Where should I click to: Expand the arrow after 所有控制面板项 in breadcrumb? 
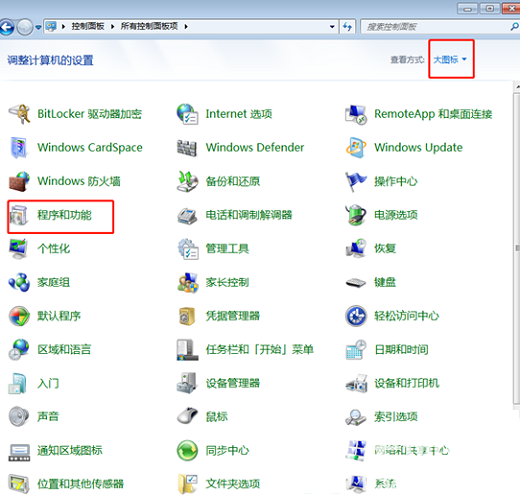[186, 27]
